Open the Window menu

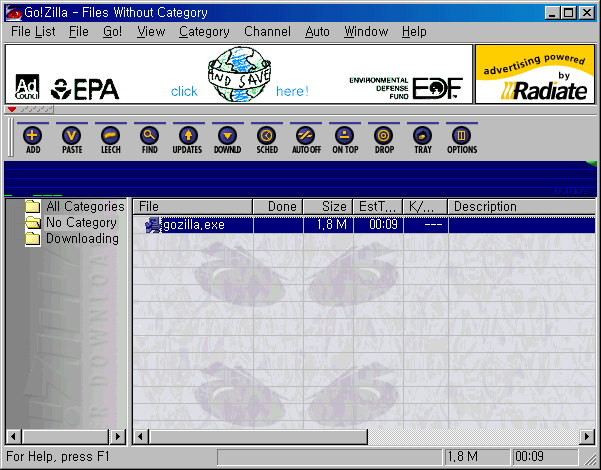click(x=366, y=31)
